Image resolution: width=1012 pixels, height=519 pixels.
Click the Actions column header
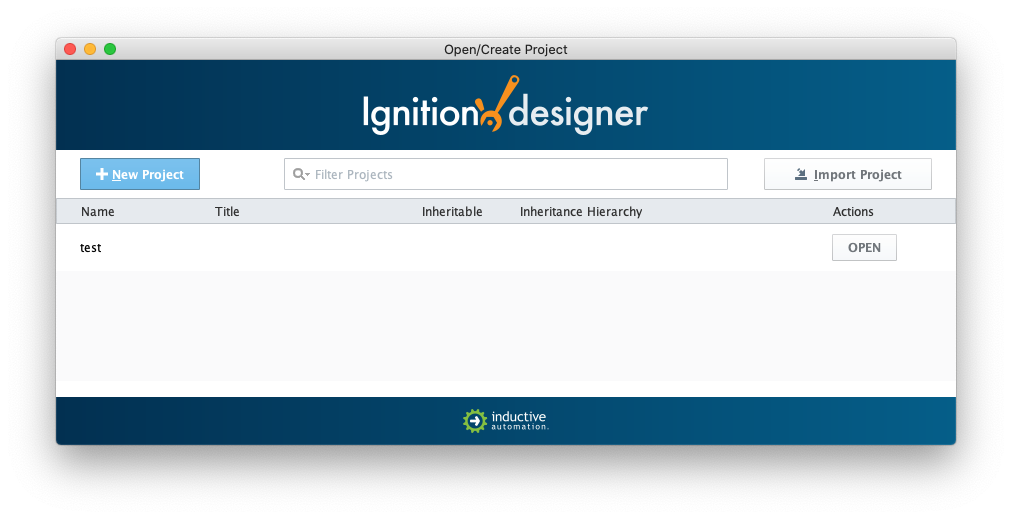tap(853, 212)
